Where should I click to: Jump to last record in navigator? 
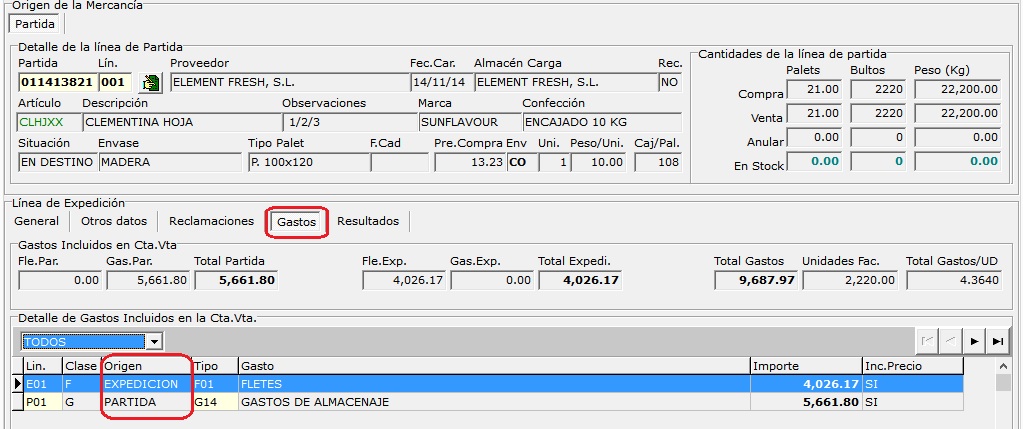(997, 341)
